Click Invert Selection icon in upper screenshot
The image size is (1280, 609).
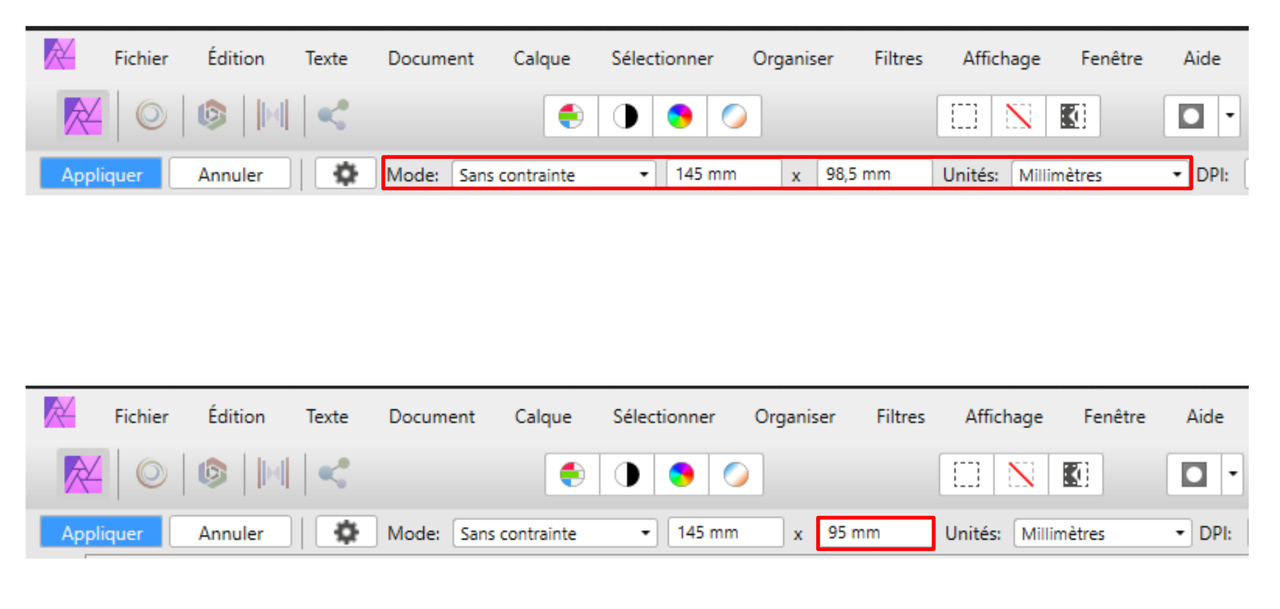click(1072, 117)
